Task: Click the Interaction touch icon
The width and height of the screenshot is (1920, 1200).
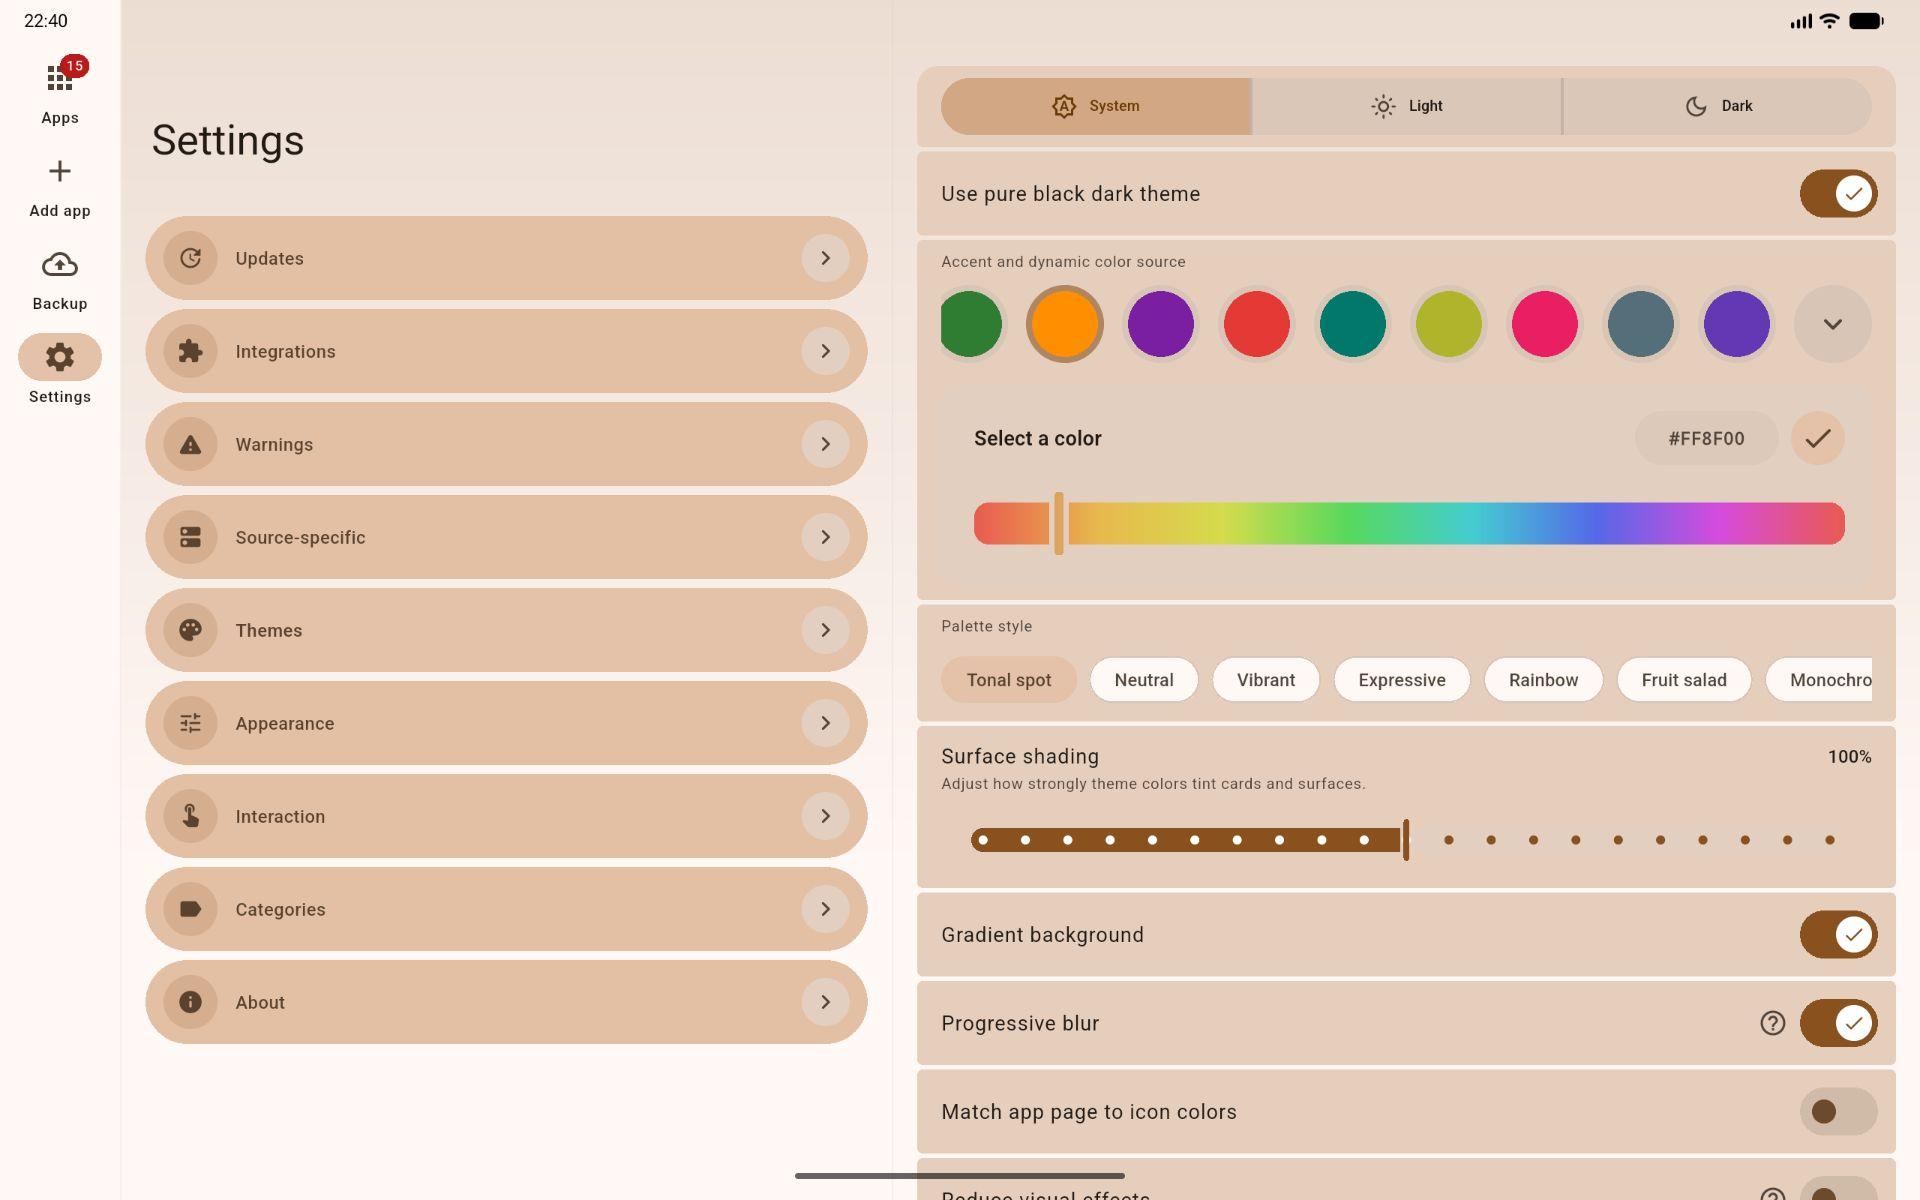Action: point(190,816)
